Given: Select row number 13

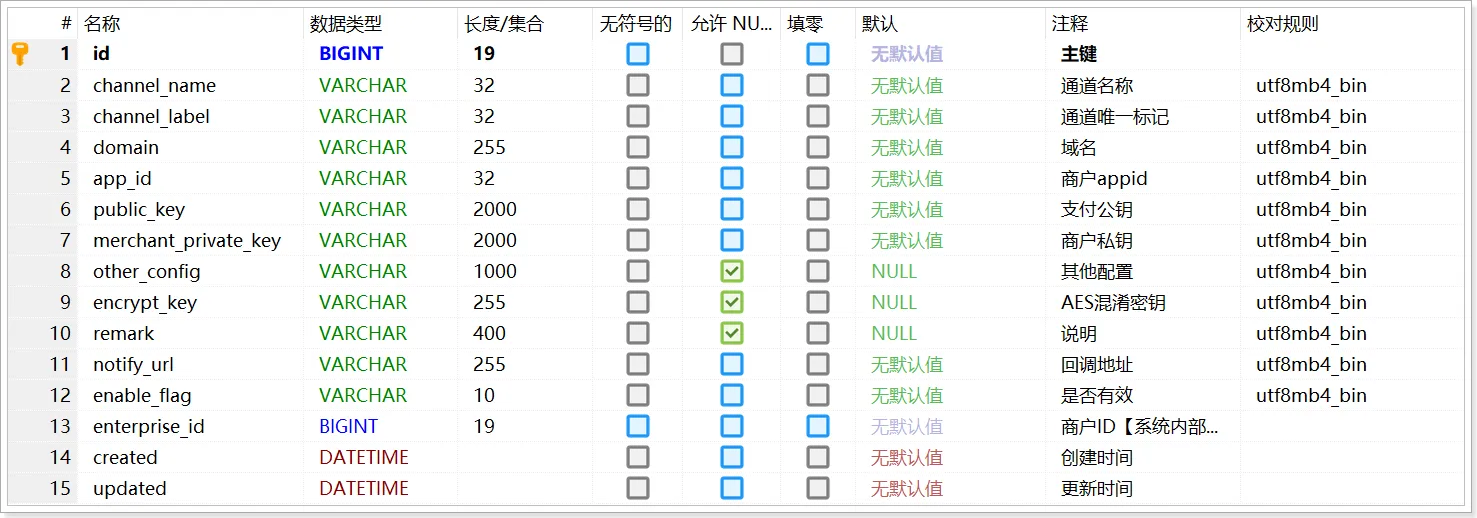Looking at the screenshot, I should pyautogui.click(x=61, y=426).
